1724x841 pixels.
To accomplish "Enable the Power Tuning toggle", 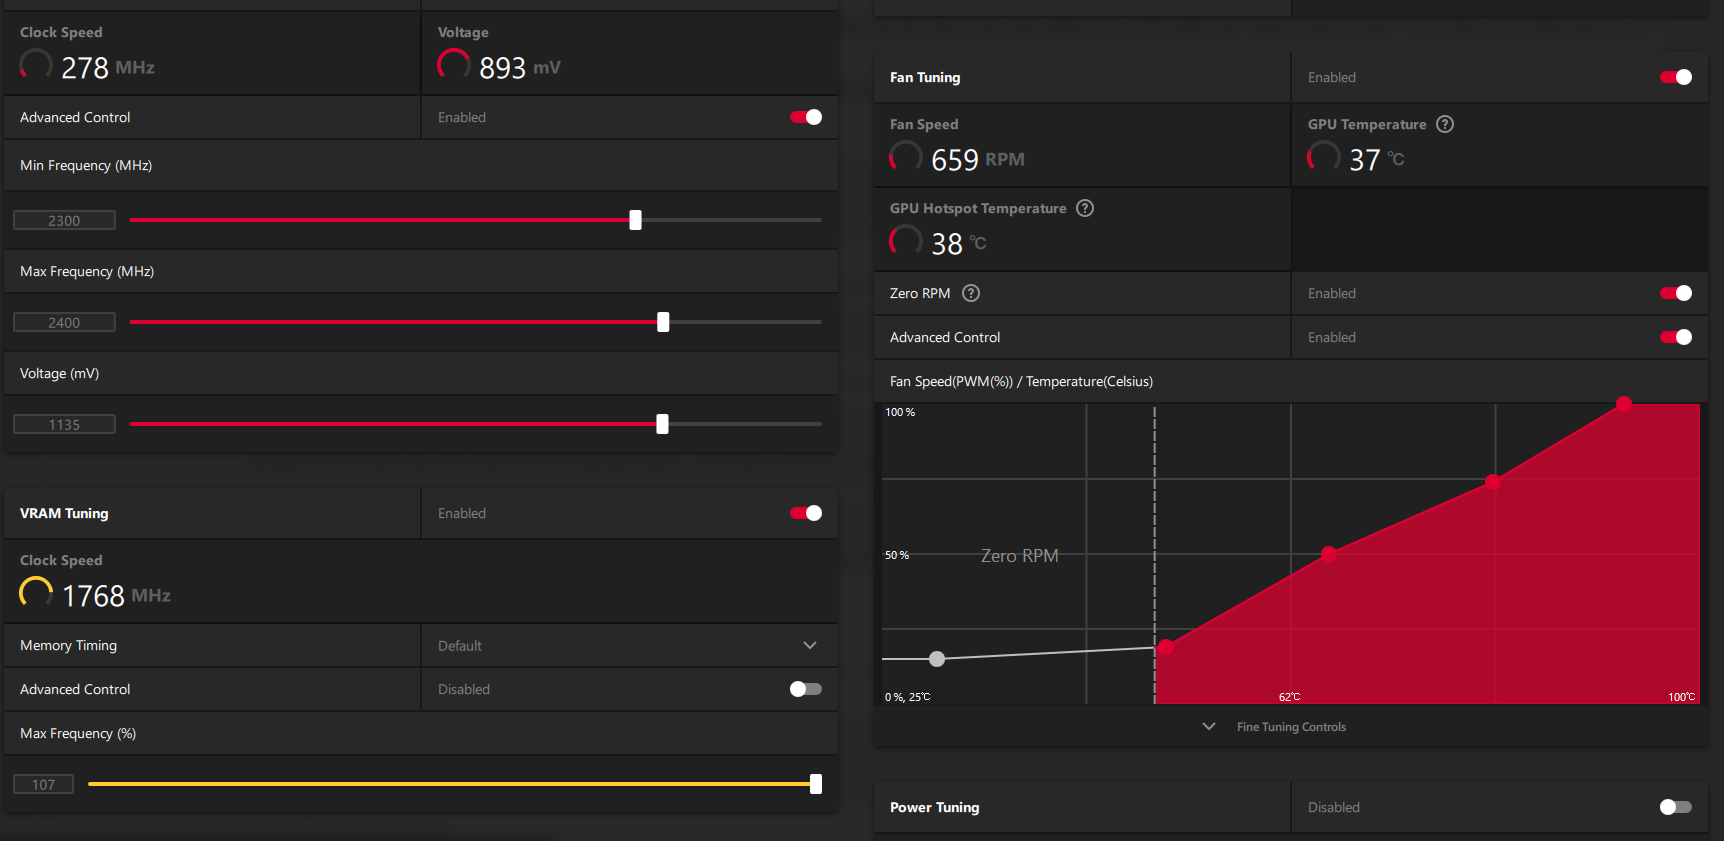I will [1676, 807].
